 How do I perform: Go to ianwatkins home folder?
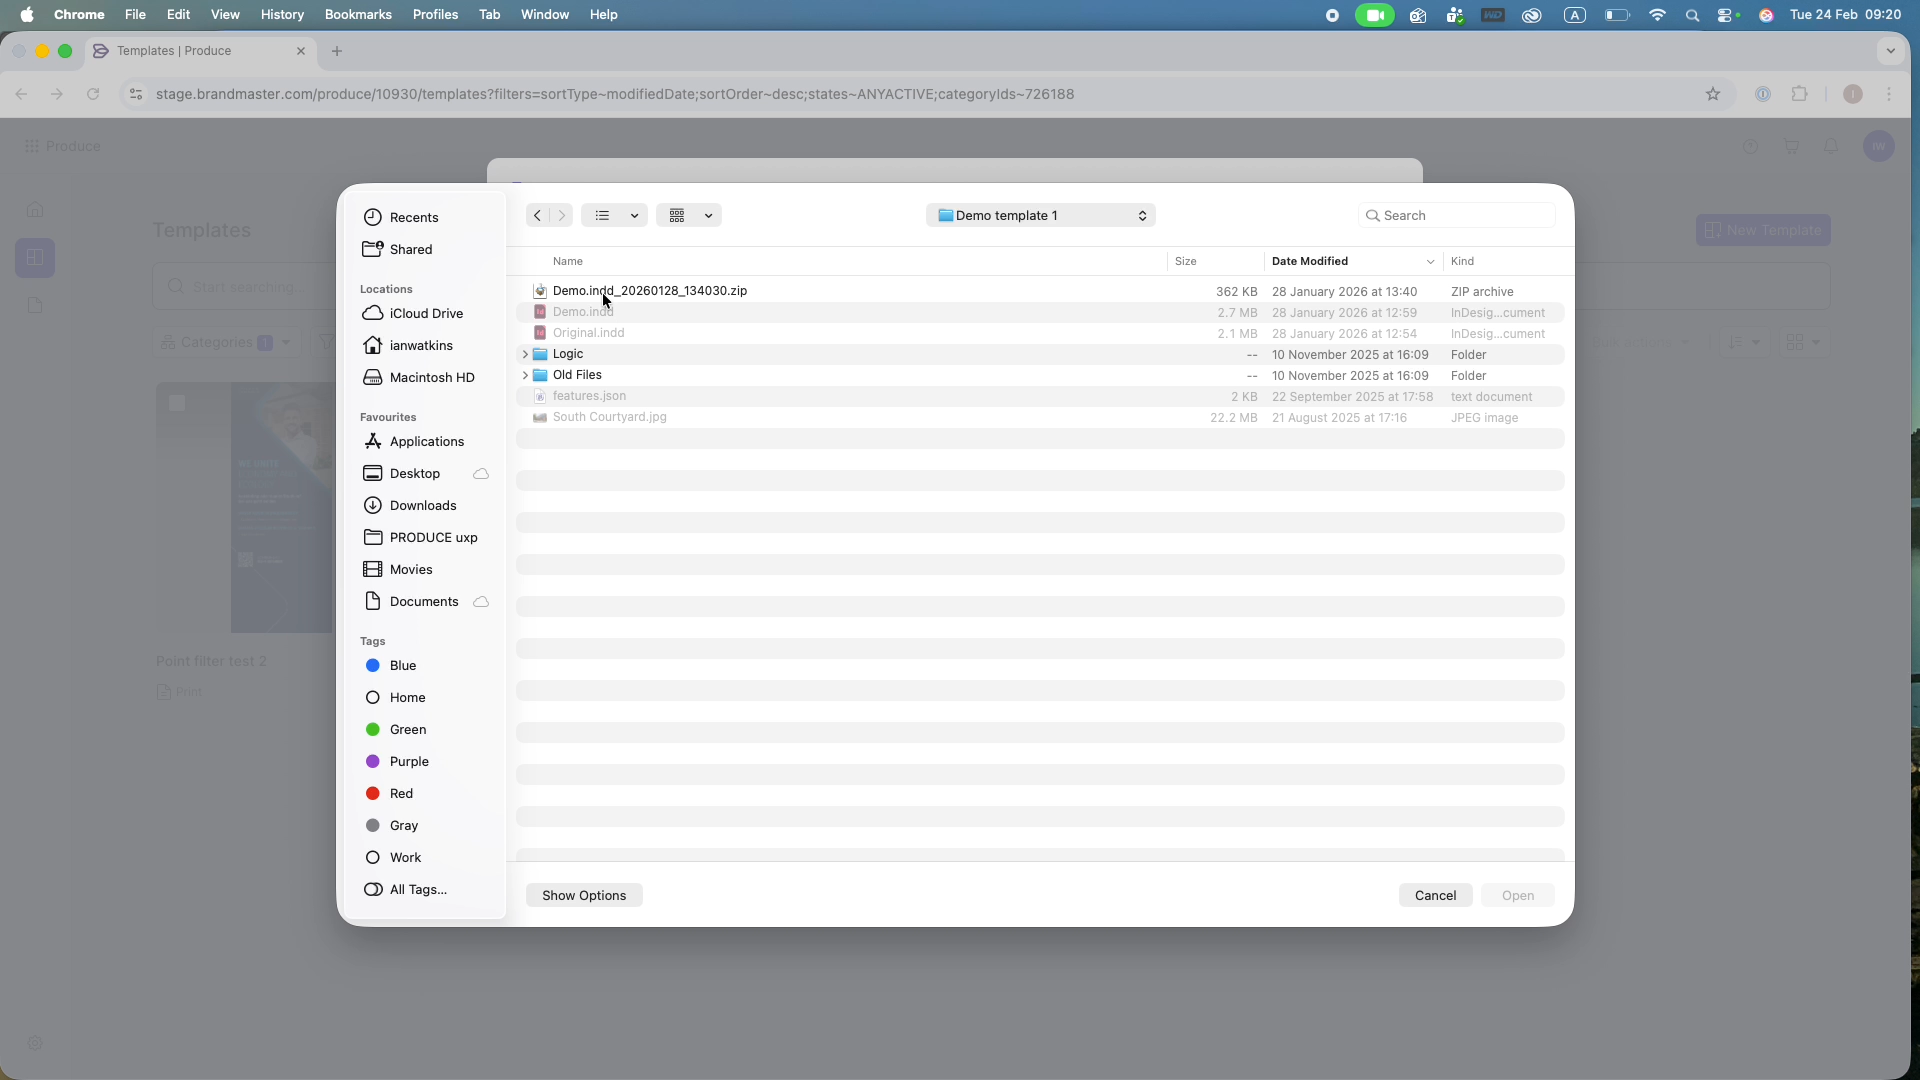coord(408,345)
